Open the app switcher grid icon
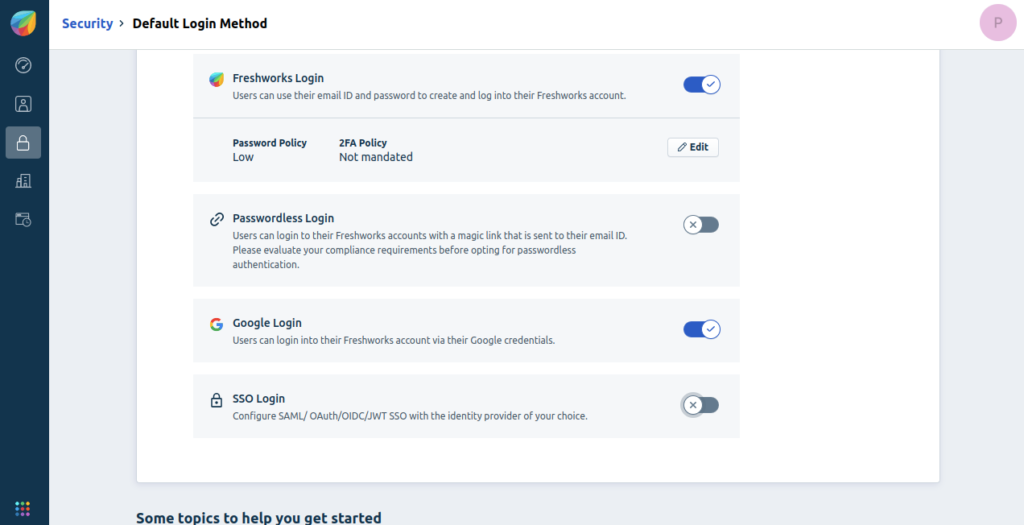Viewport: 1024px width, 525px height. [23, 509]
